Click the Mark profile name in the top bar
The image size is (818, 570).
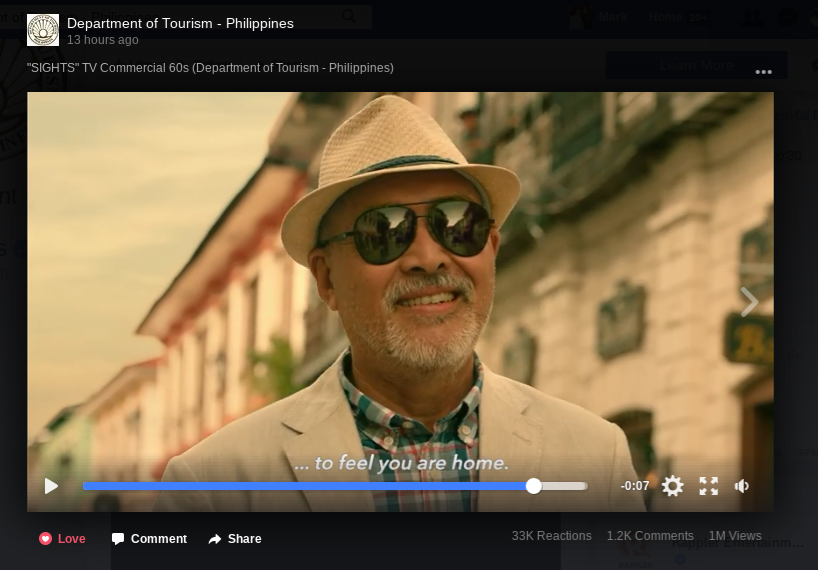tap(613, 16)
